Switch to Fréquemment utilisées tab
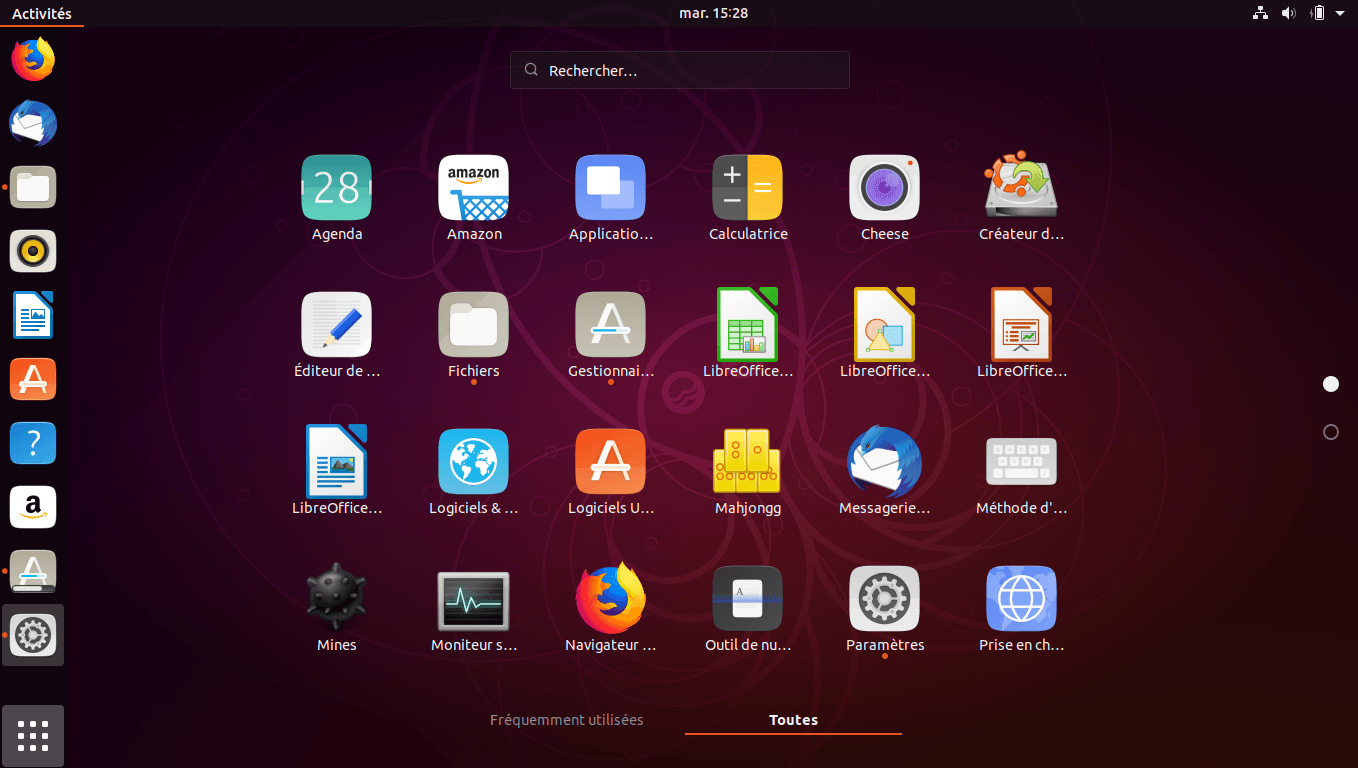1358x768 pixels. click(566, 720)
